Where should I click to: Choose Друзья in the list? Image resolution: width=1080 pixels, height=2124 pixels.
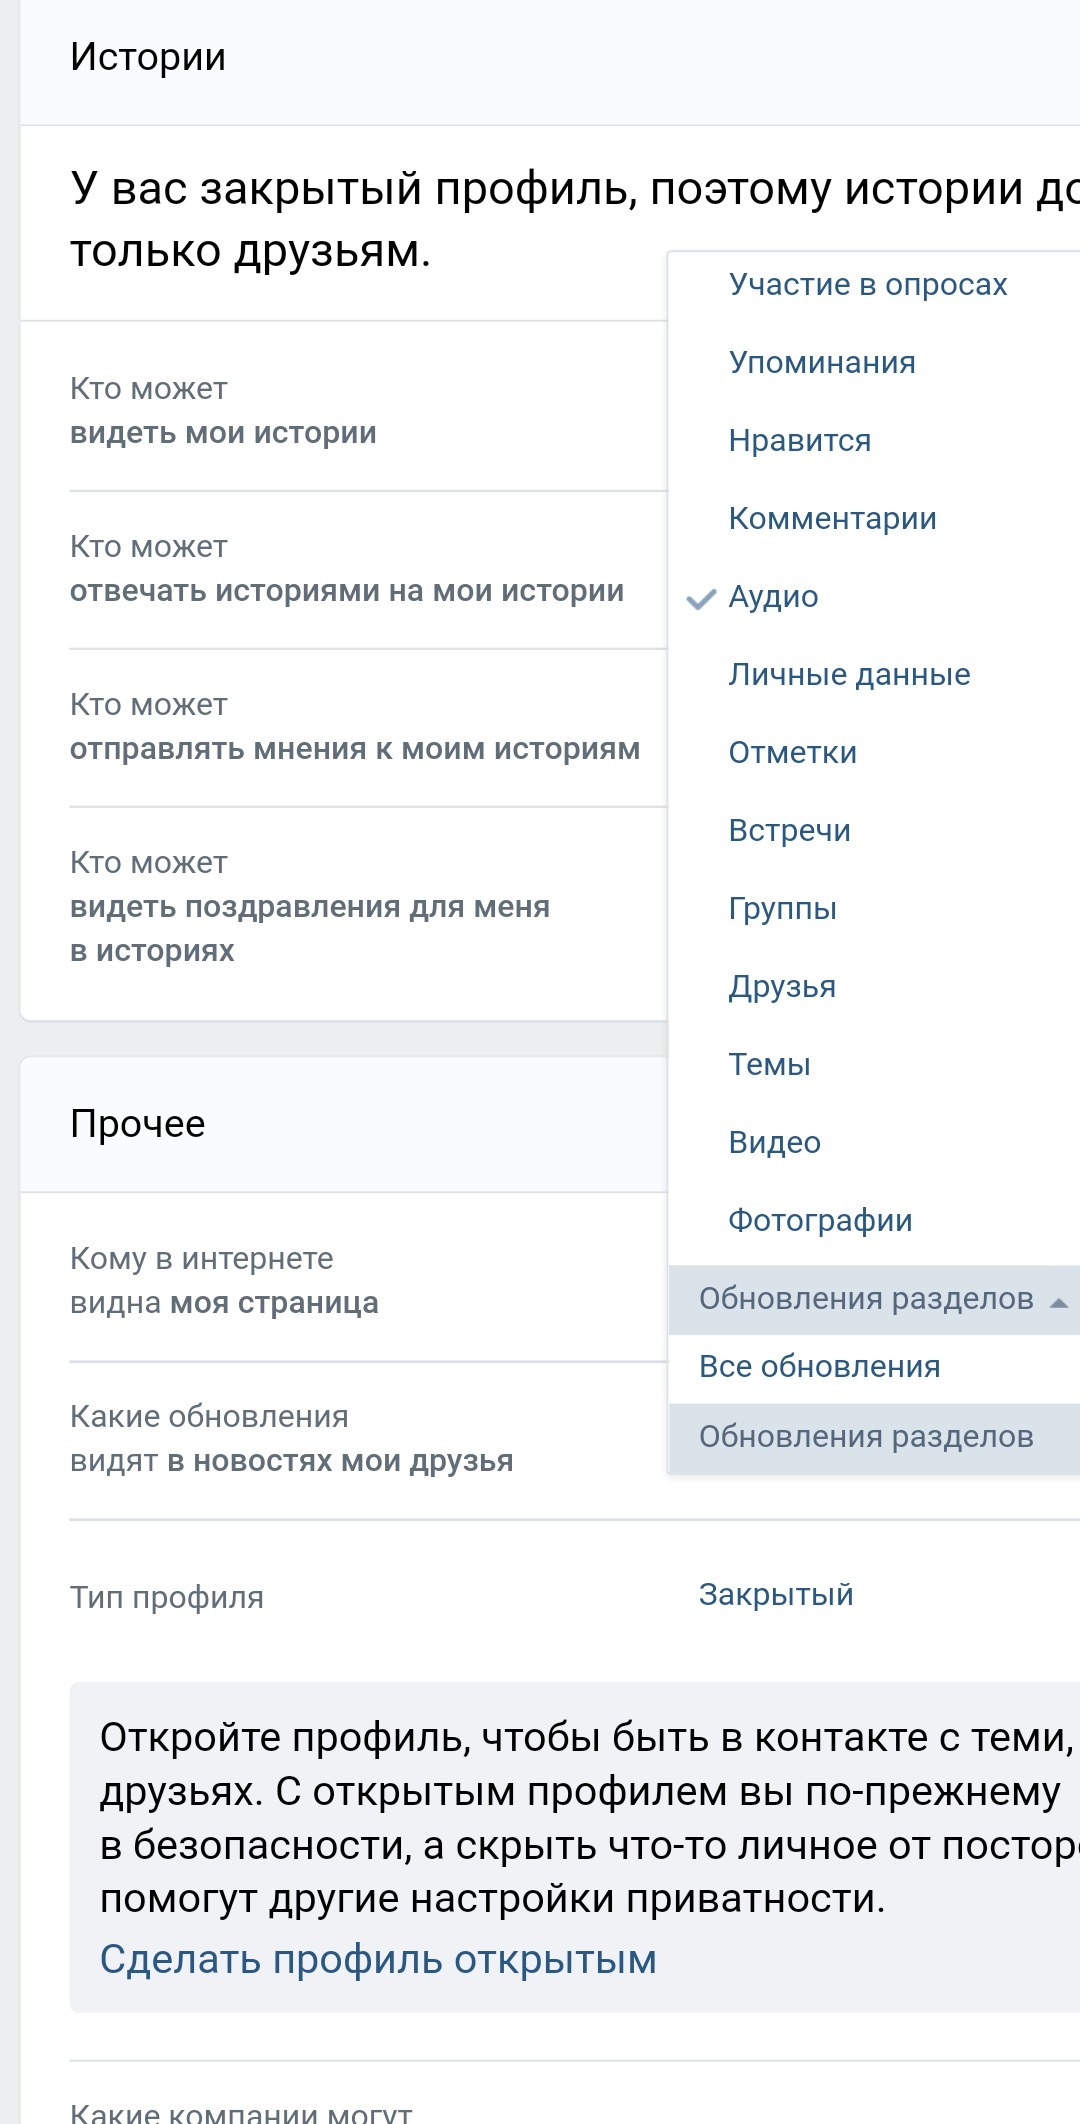[782, 987]
